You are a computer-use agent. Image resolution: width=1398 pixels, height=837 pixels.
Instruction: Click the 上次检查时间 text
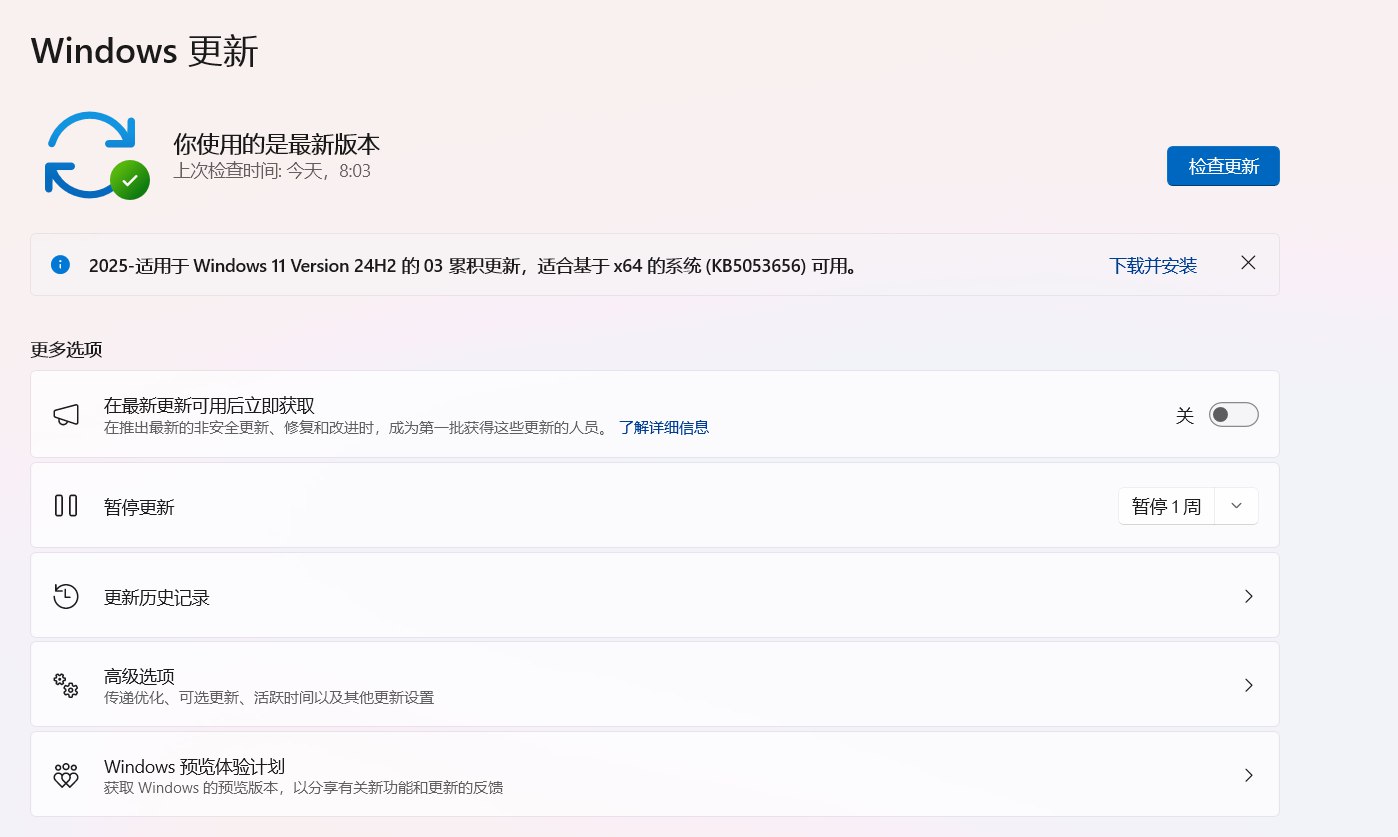(272, 171)
